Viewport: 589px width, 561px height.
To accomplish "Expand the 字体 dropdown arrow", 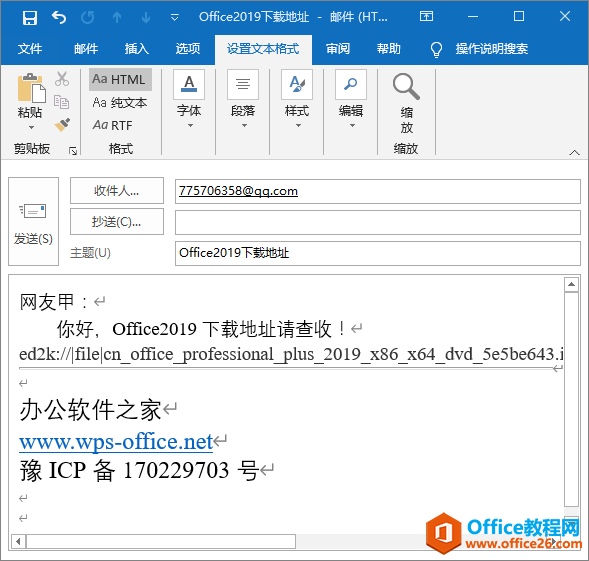I will tap(190, 126).
